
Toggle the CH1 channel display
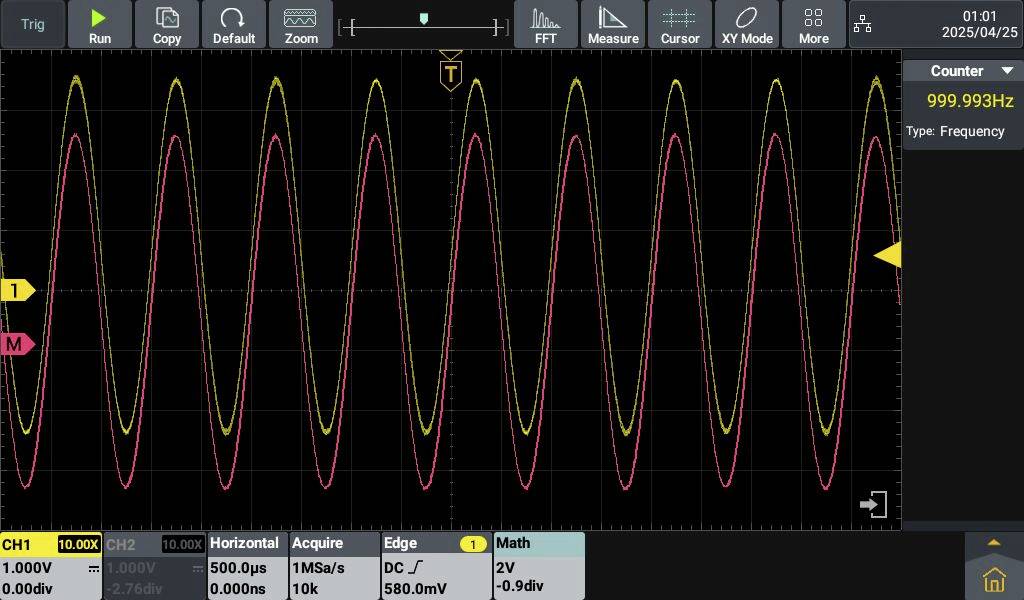(50, 565)
